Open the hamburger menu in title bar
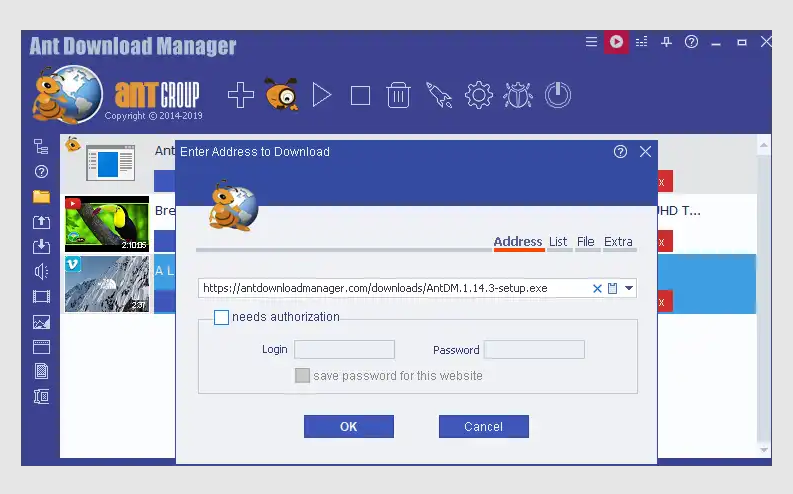The height and width of the screenshot is (494, 793). click(x=591, y=42)
